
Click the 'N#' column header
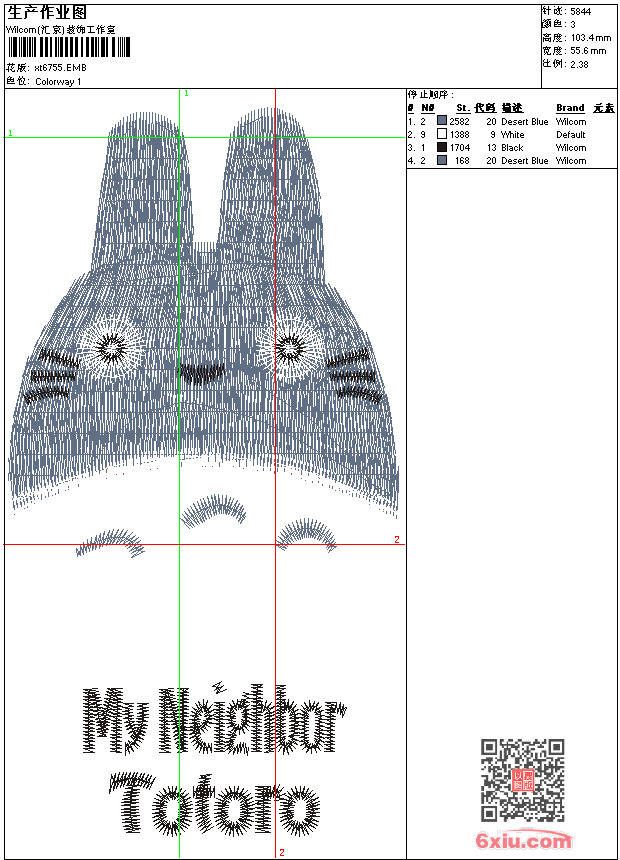click(x=428, y=108)
